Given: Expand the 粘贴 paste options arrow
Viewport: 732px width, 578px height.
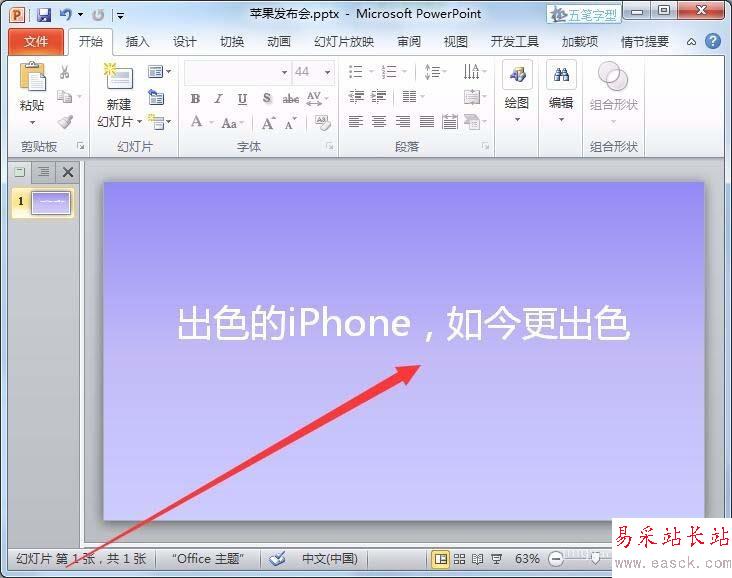Looking at the screenshot, I should point(32,123).
